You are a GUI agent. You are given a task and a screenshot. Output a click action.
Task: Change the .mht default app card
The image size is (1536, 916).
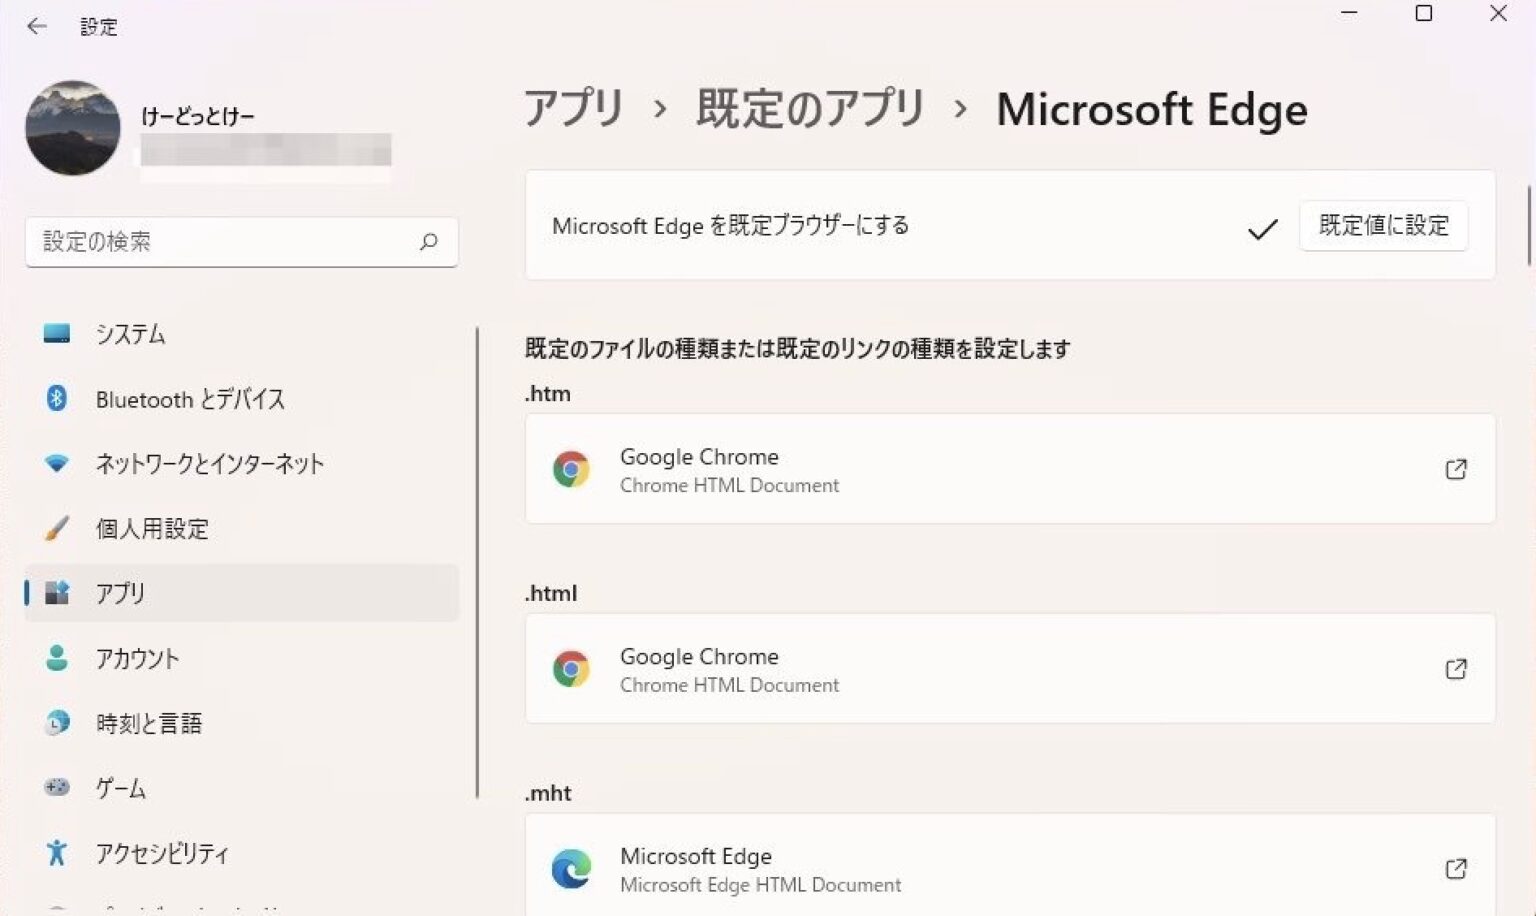tap(1010, 865)
